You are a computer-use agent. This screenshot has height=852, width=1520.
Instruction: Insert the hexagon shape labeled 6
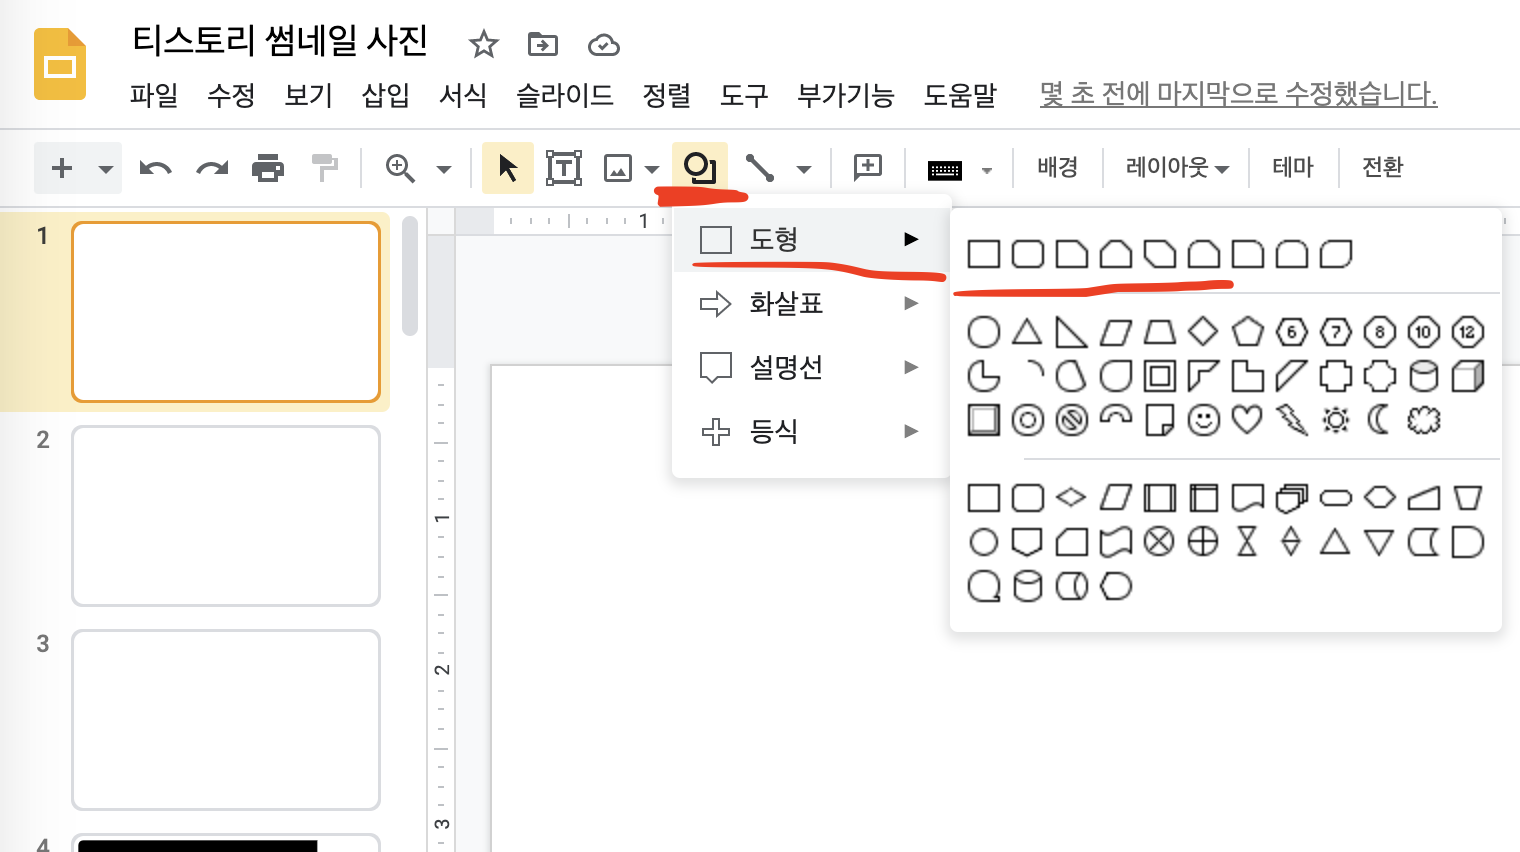point(1292,332)
